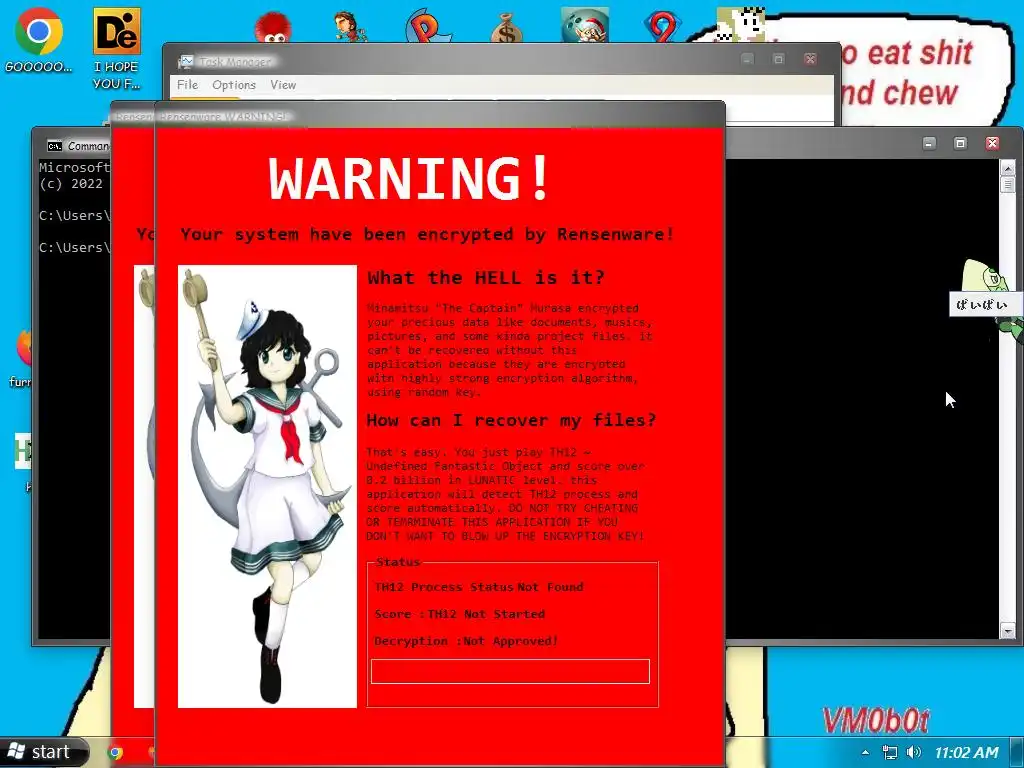Open the money bag desktop icon
1024x768 pixels.
[x=507, y=27]
